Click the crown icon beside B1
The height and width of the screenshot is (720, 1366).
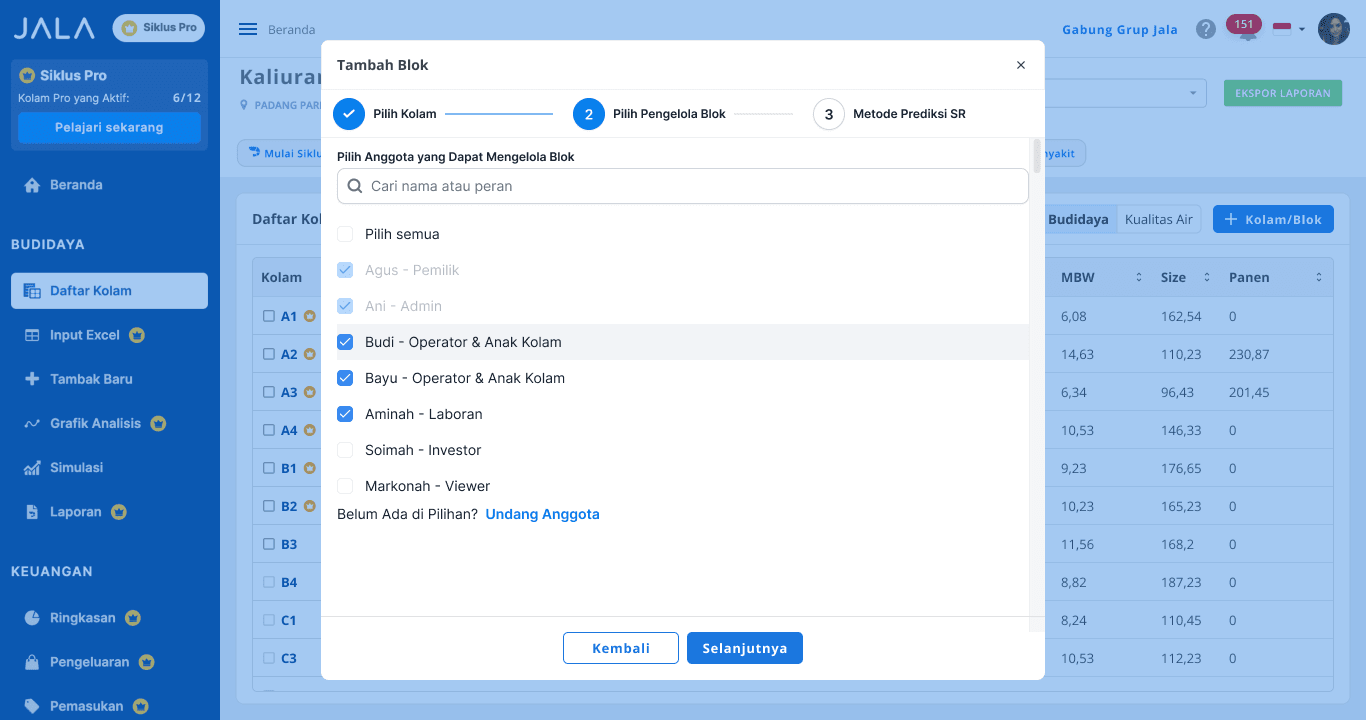point(310,468)
